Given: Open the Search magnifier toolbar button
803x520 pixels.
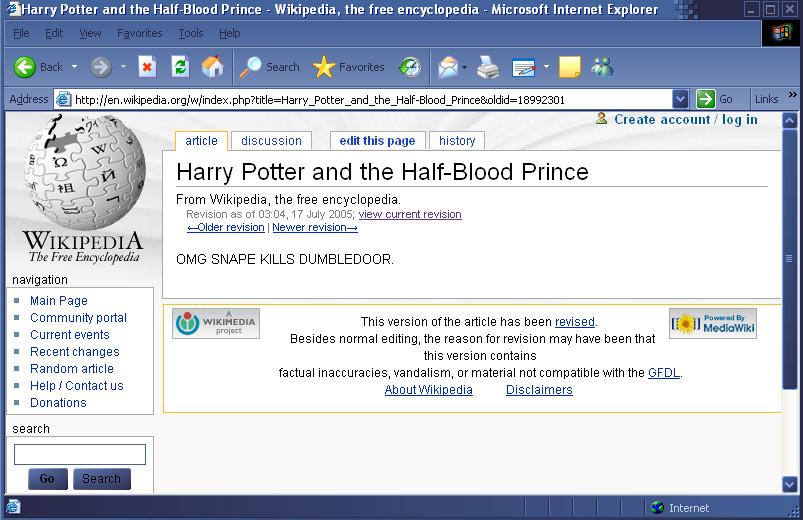Looking at the screenshot, I should (269, 67).
